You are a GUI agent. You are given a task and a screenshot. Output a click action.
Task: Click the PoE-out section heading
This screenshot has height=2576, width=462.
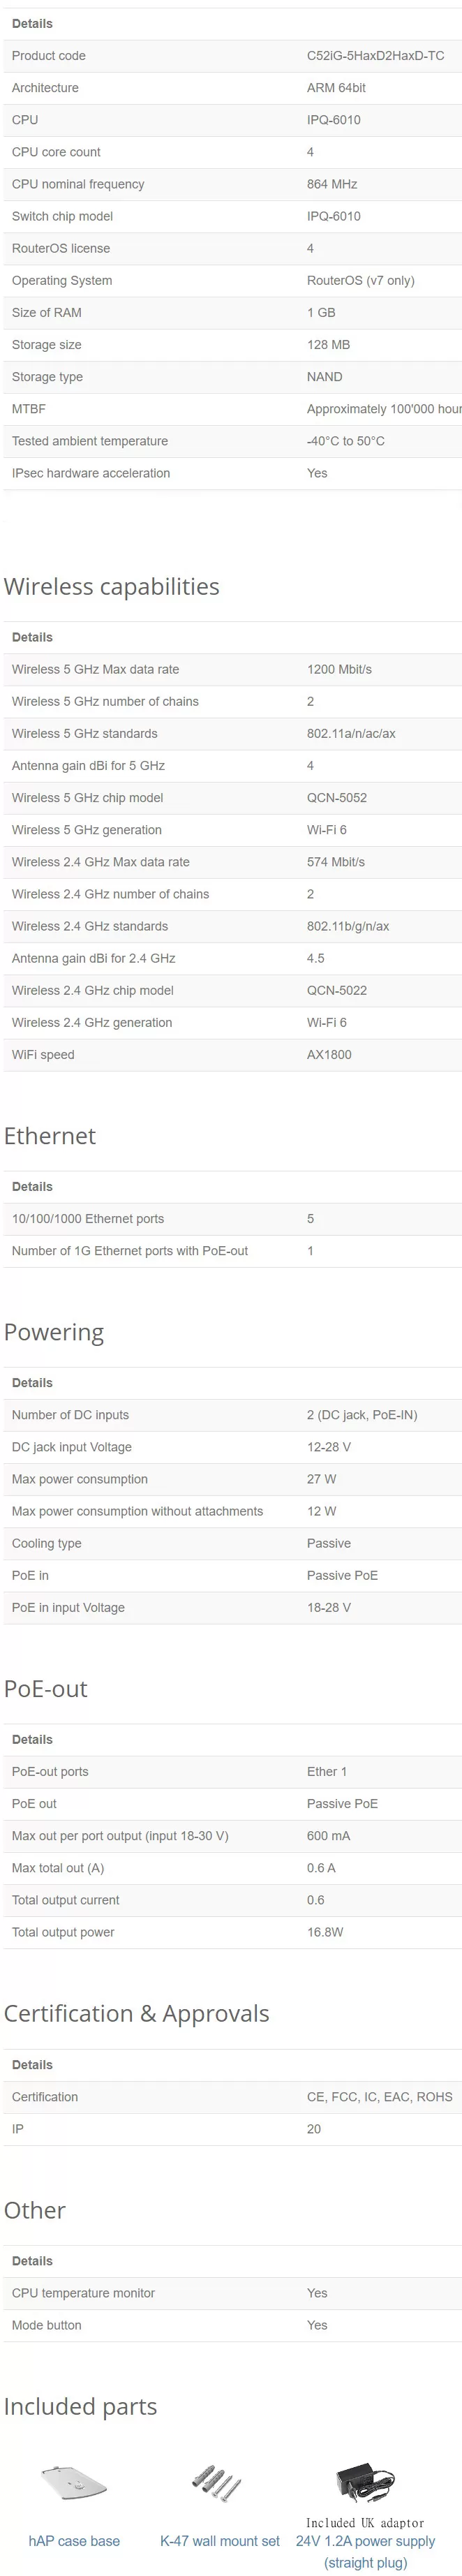tap(46, 1688)
